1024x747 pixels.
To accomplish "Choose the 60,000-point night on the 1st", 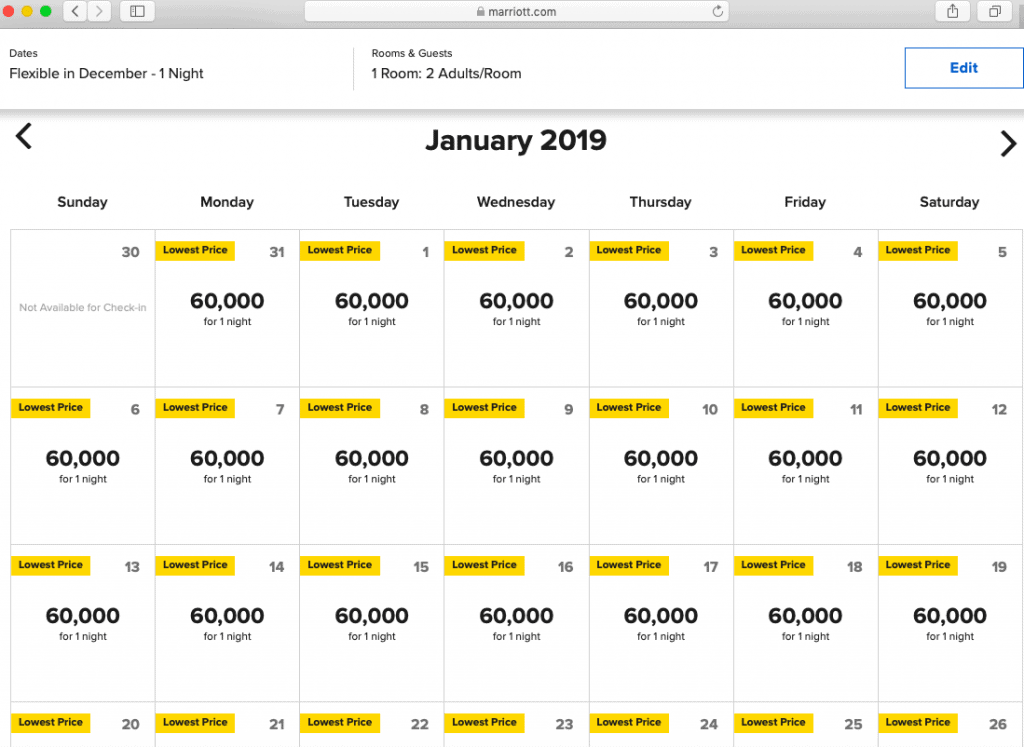I will [372, 308].
